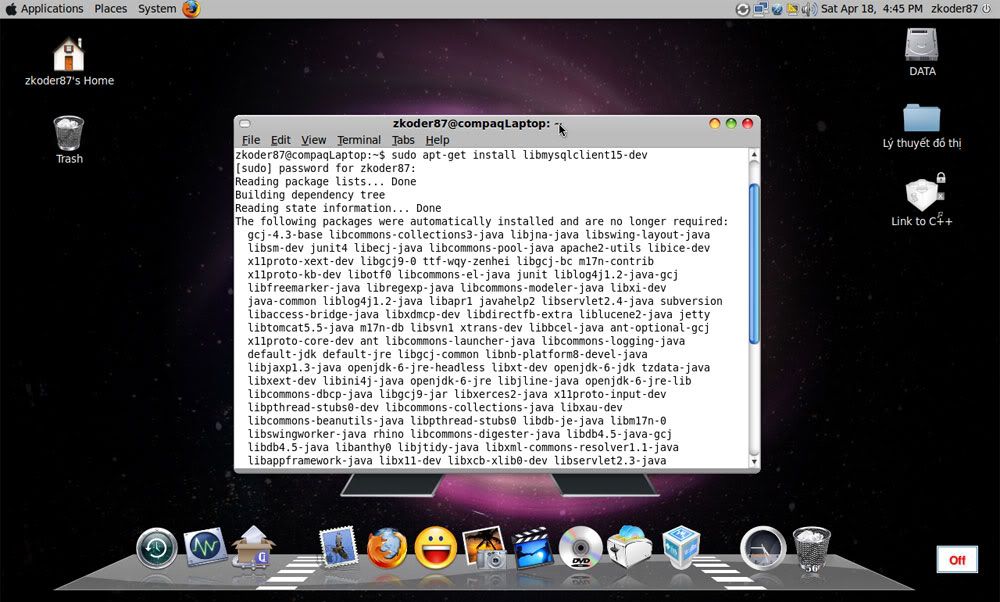The width and height of the screenshot is (1000, 602).
Task: Open the Lý thuyết đồ thị folder
Action: (x=922, y=126)
